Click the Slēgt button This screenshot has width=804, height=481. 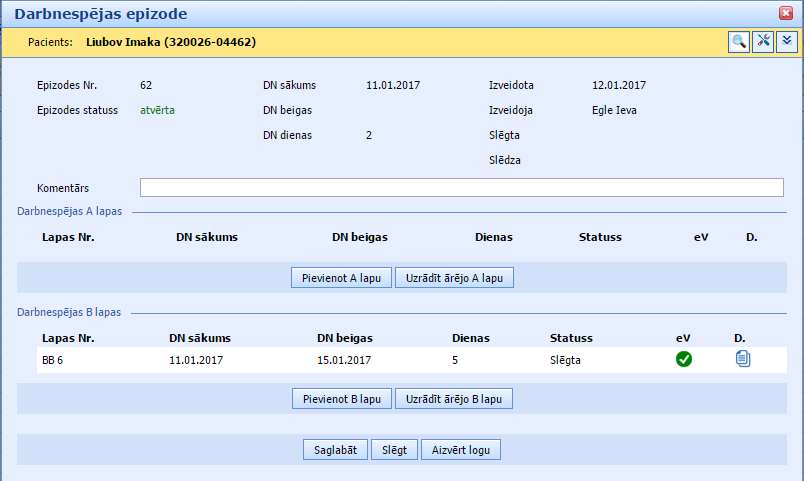coord(394,450)
